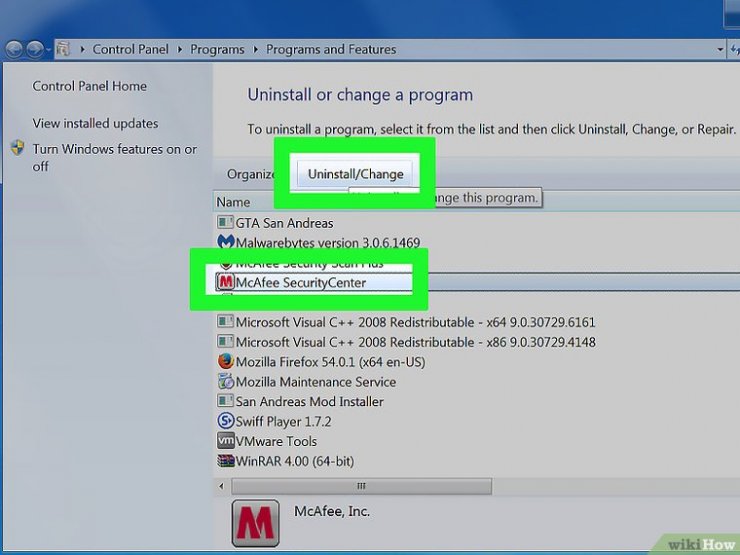This screenshot has width=740, height=555.
Task: Open Control Panel Home link
Action: pyautogui.click(x=89, y=86)
